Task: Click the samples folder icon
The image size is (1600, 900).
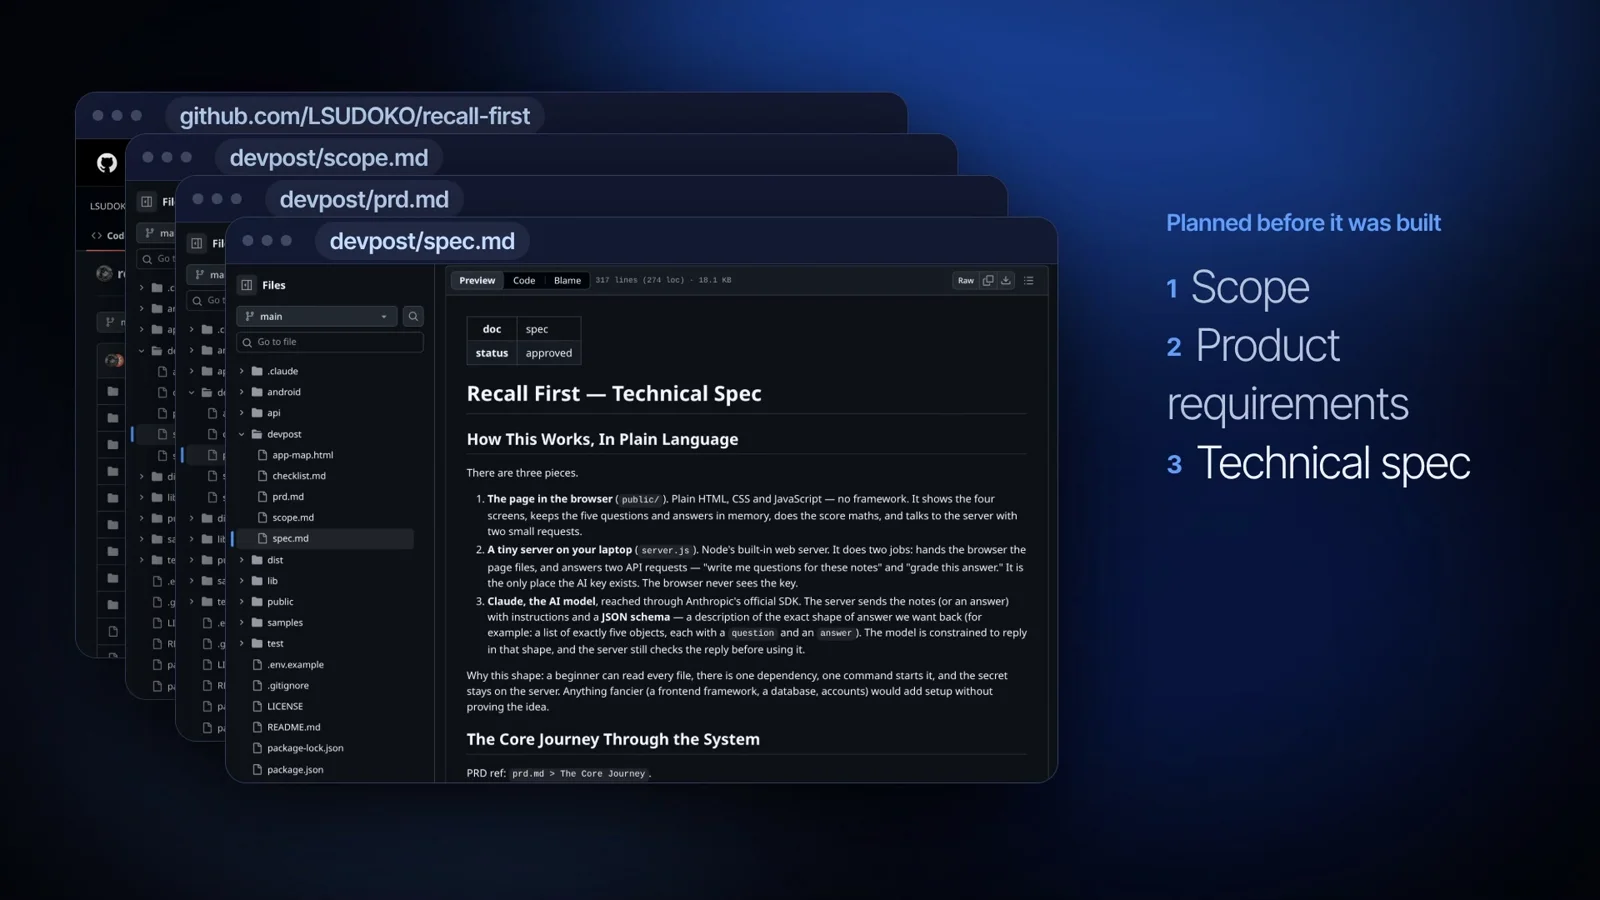Action: 257,623
